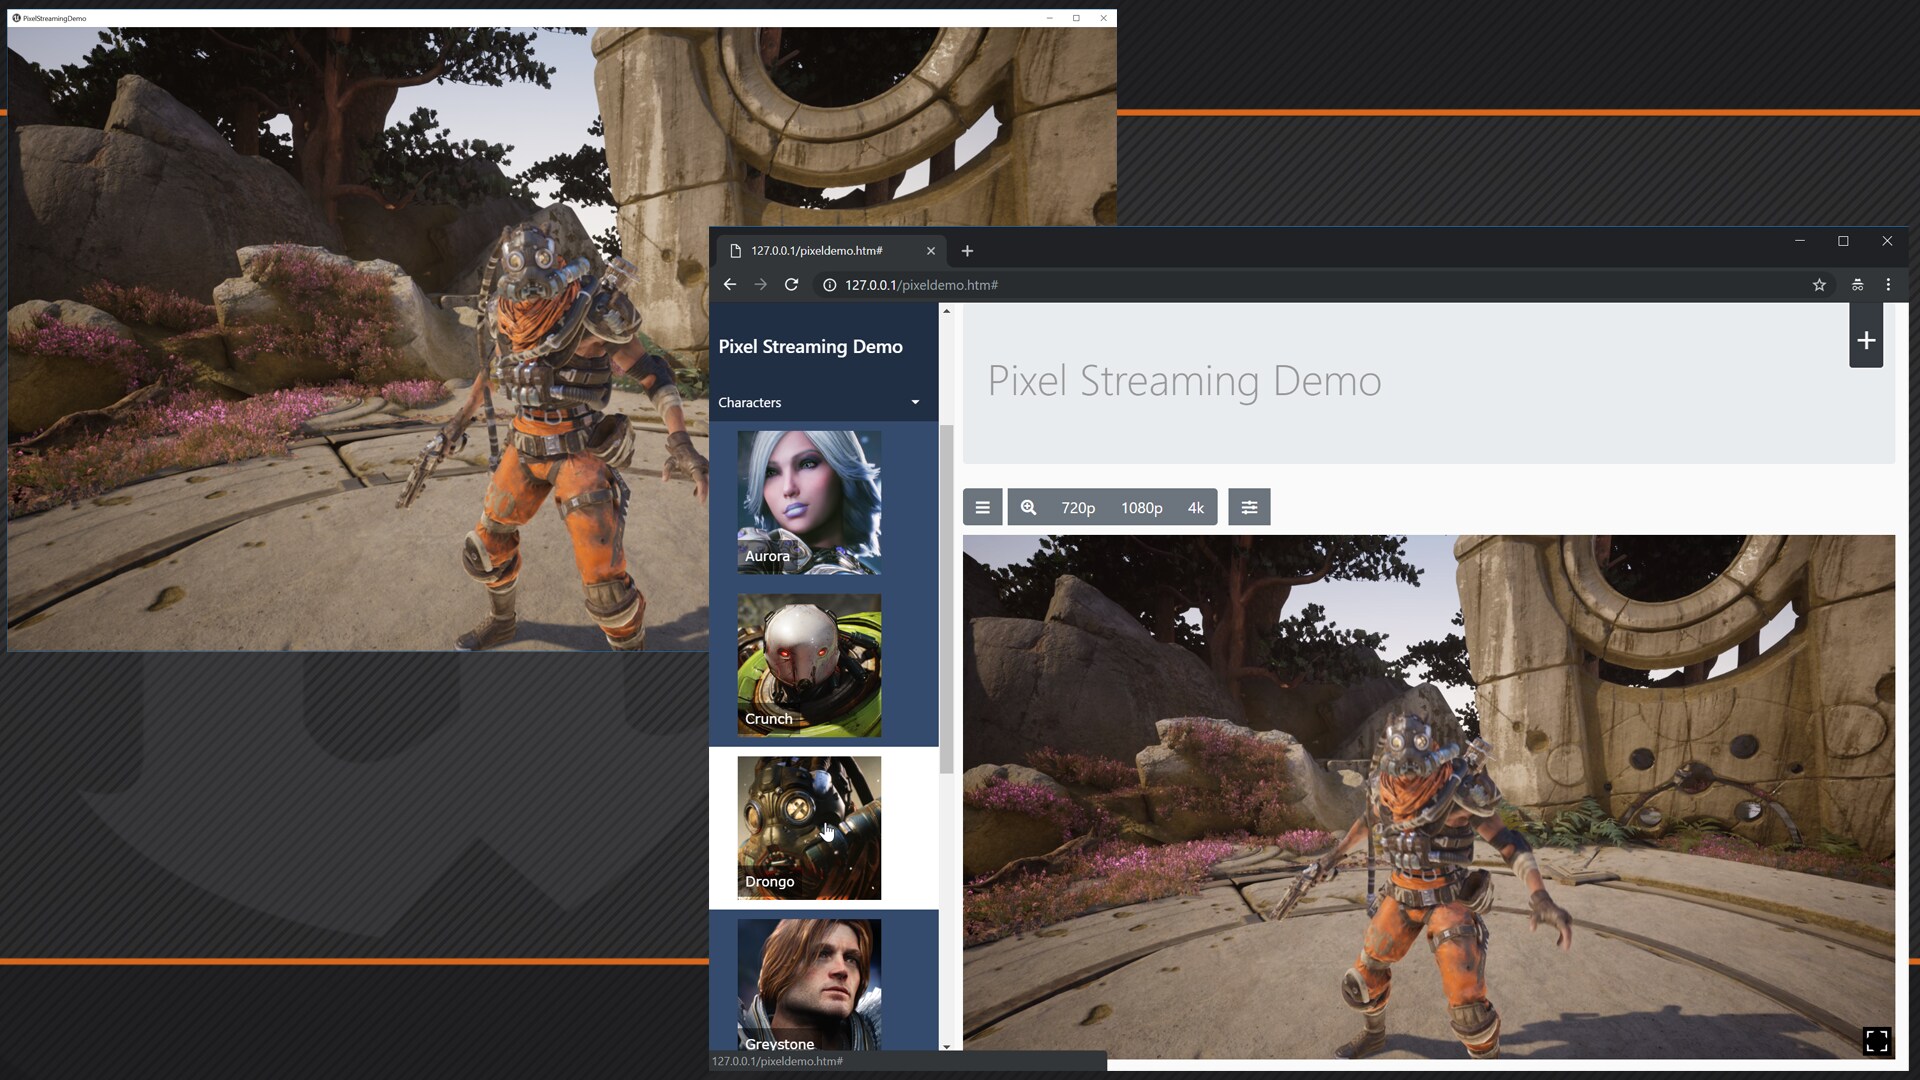Reload the page with the refresh icon
Image resolution: width=1920 pixels, height=1080 pixels.
791,285
